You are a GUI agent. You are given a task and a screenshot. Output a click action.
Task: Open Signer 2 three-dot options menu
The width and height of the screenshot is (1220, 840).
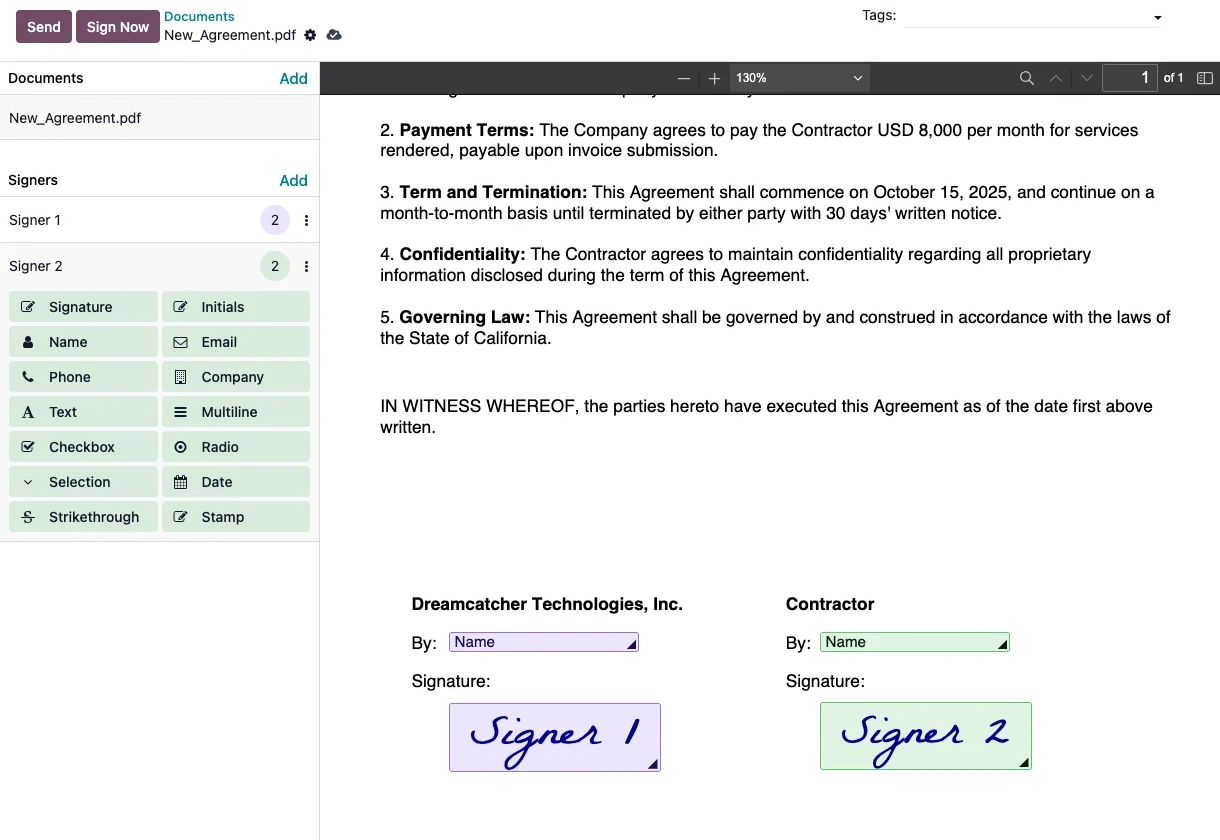306,266
